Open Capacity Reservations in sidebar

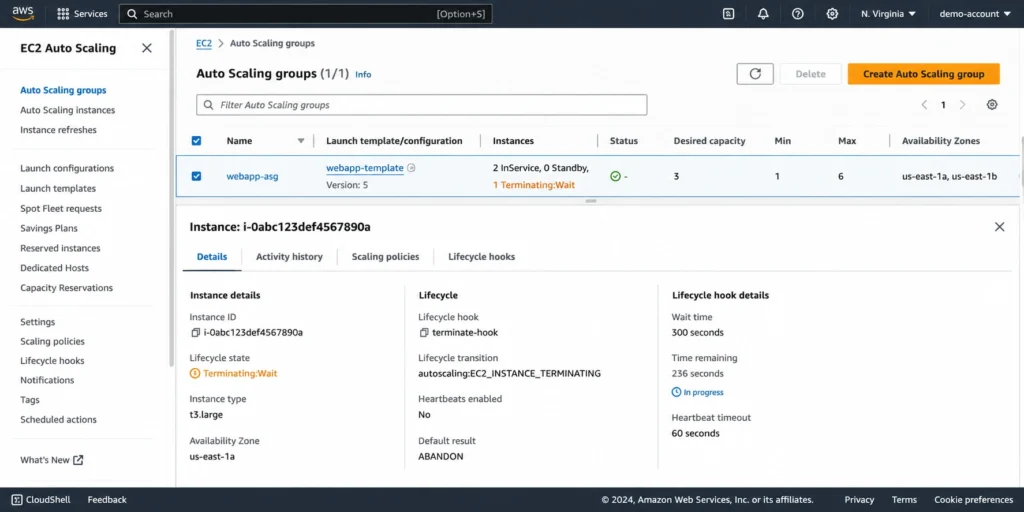[x=67, y=288]
